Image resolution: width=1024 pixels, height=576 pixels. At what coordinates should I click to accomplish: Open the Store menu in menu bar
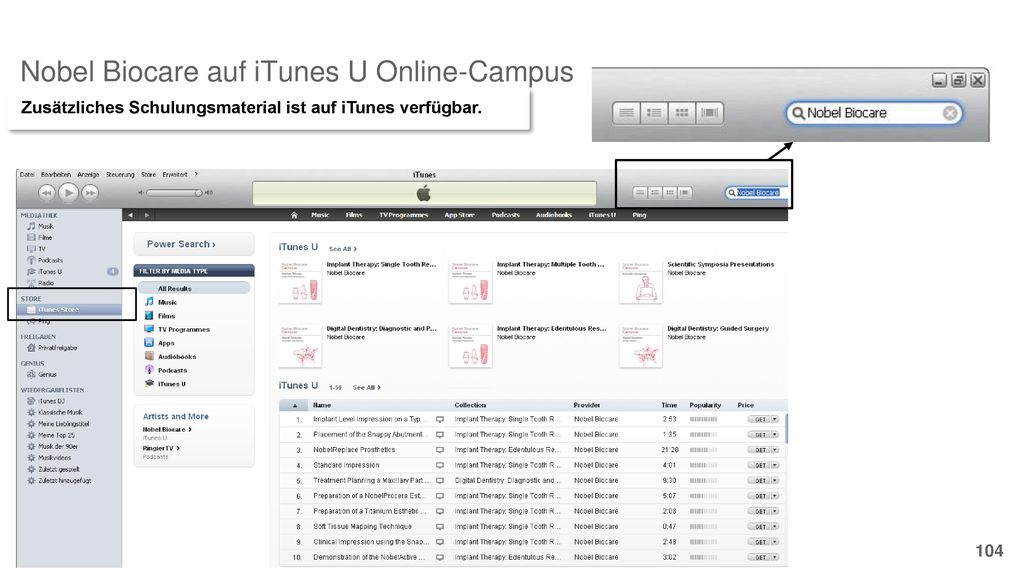click(x=149, y=175)
